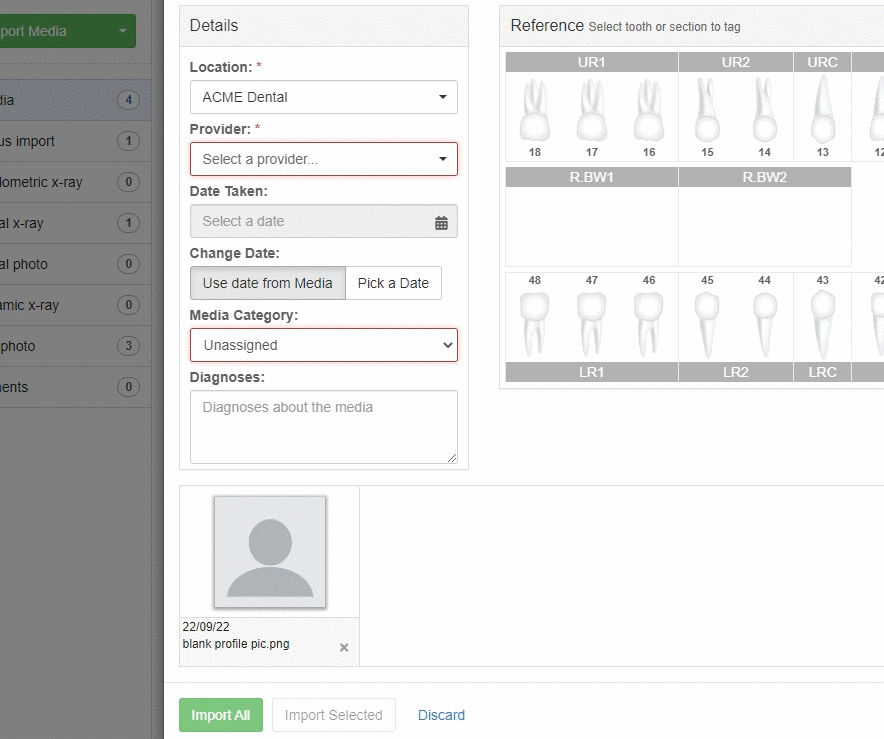884x739 pixels.
Task: Click the Import All button
Action: (220, 715)
